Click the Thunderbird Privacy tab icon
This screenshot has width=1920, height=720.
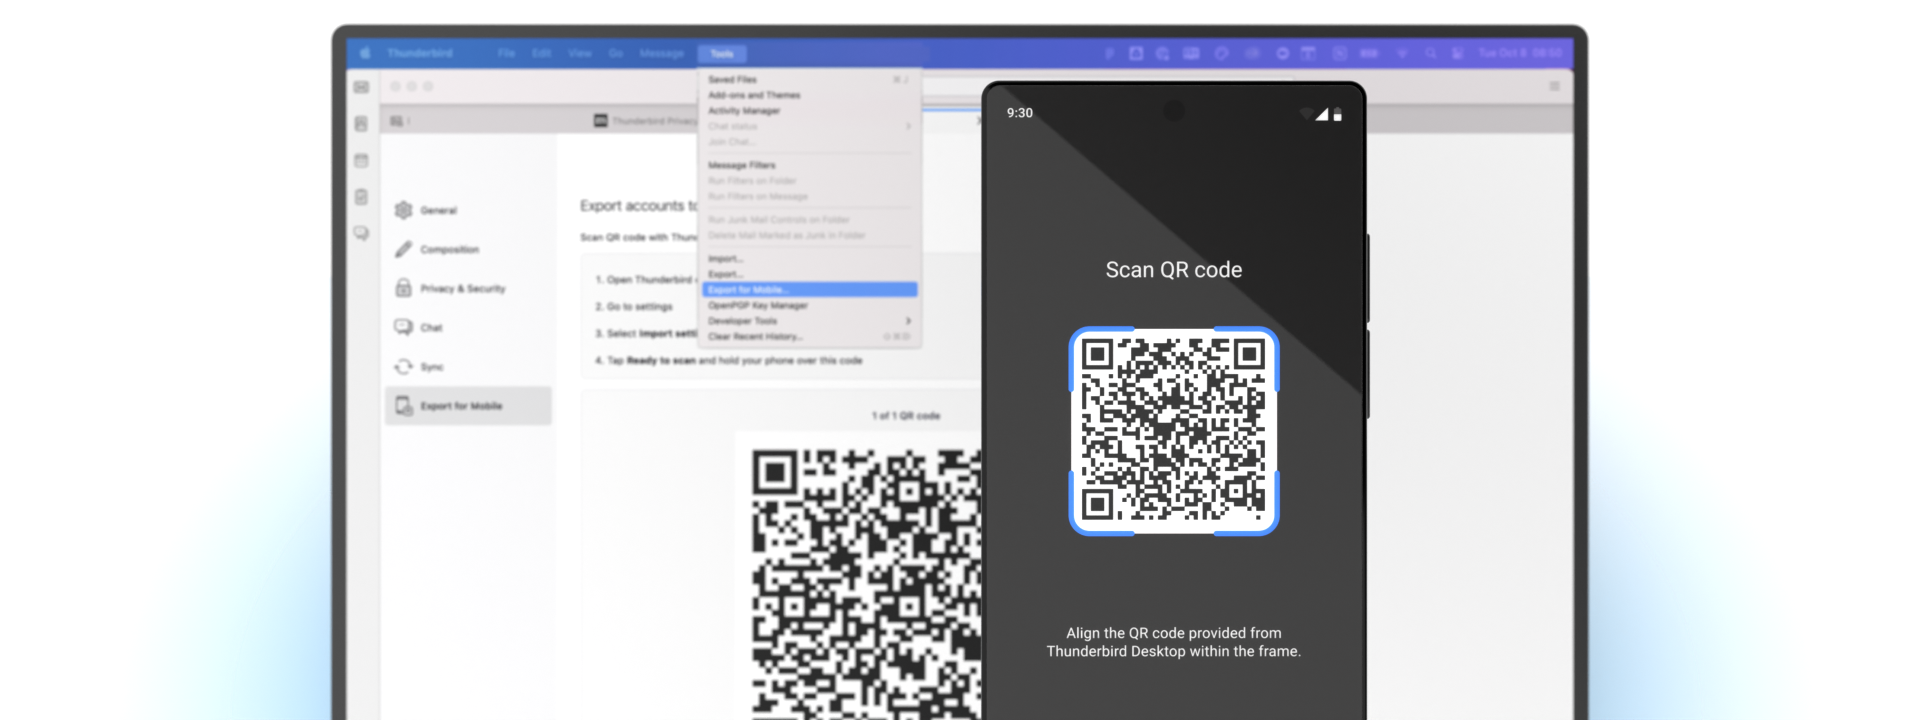tap(600, 120)
